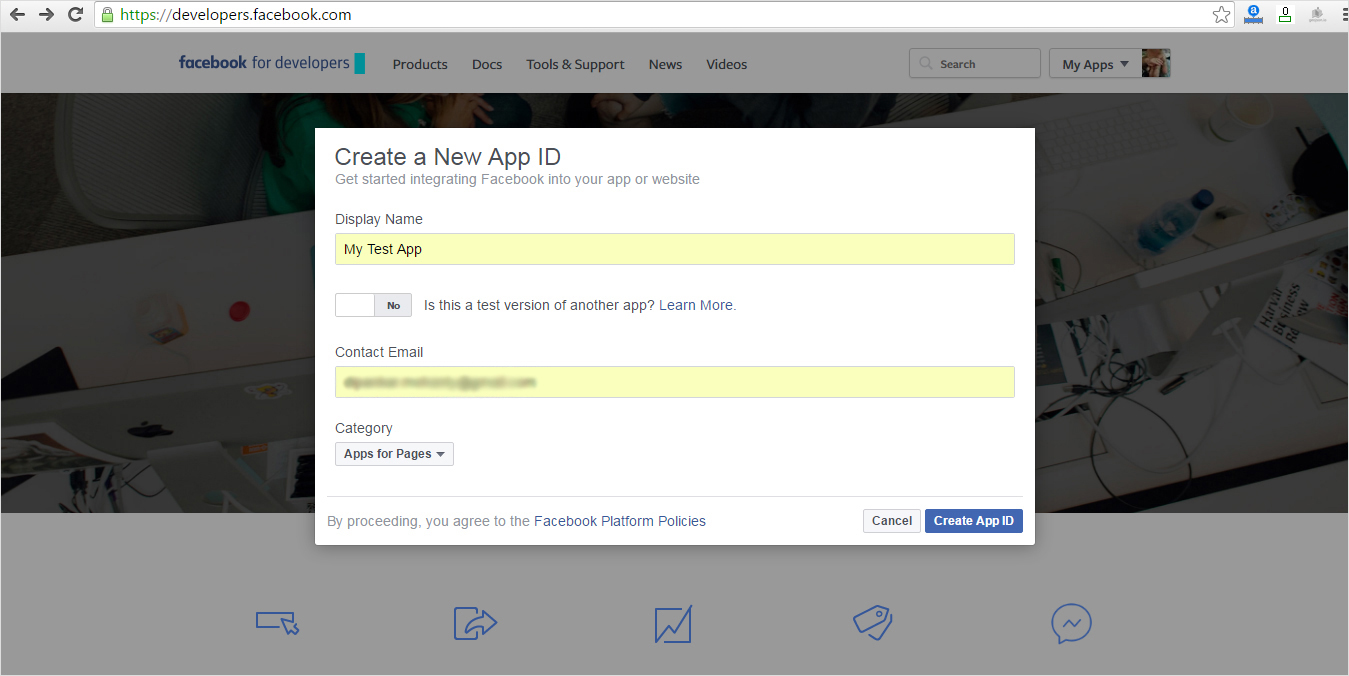
Task: Go to the News section
Action: (x=665, y=64)
